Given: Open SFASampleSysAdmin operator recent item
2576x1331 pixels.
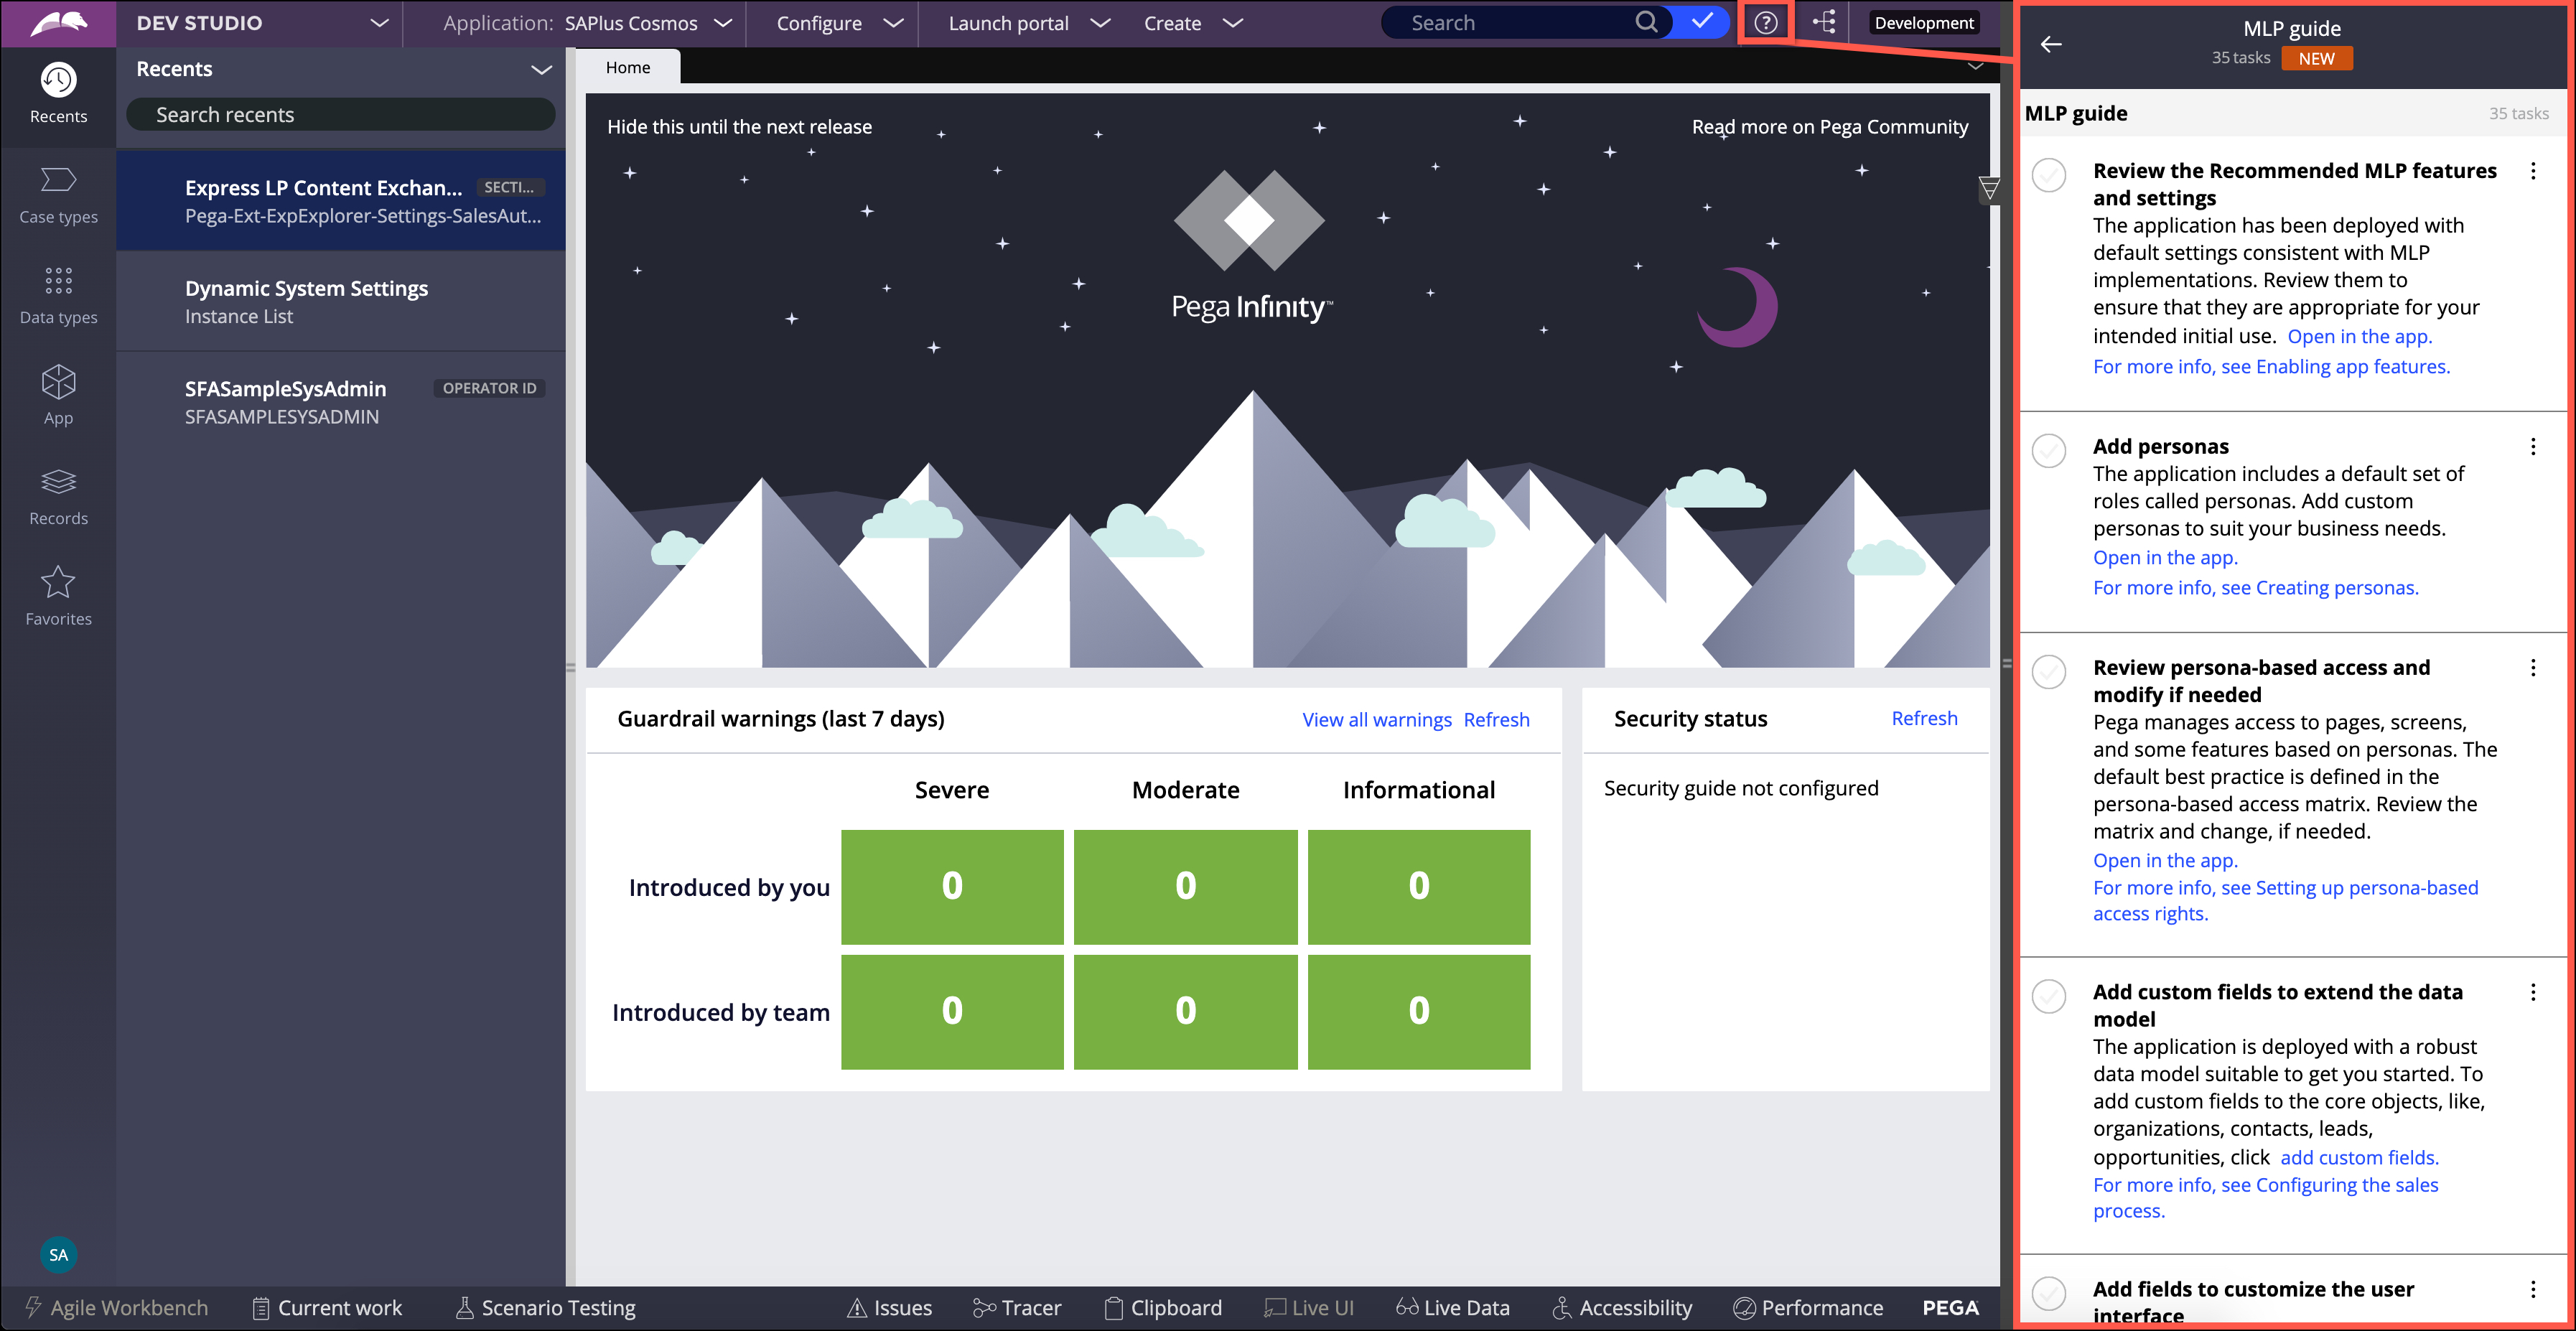Looking at the screenshot, I should coord(341,402).
